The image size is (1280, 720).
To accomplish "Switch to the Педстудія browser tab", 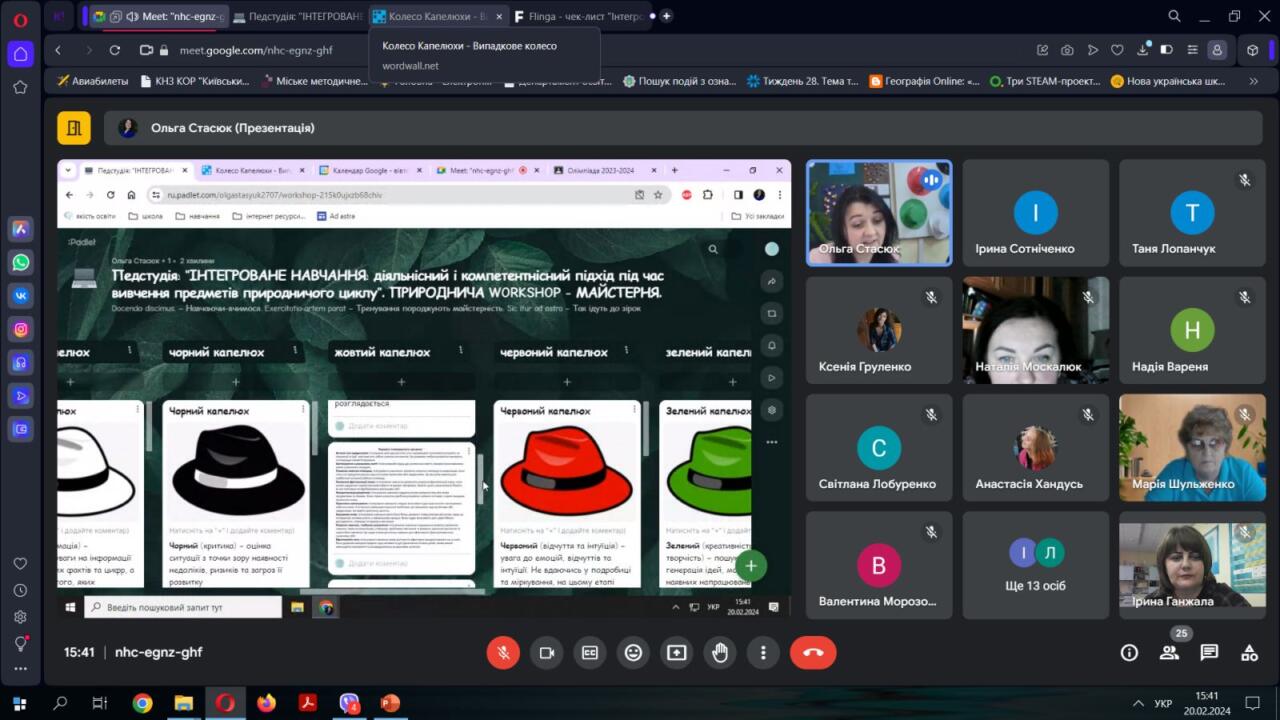I will pos(297,16).
